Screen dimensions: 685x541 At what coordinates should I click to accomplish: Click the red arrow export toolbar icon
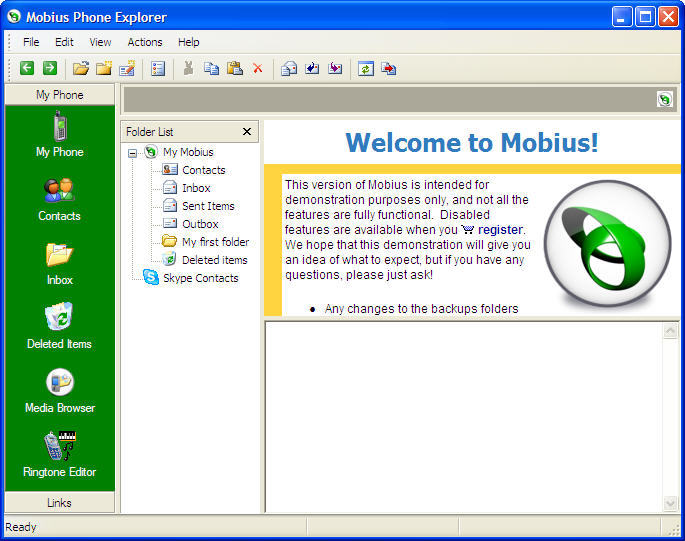point(389,69)
